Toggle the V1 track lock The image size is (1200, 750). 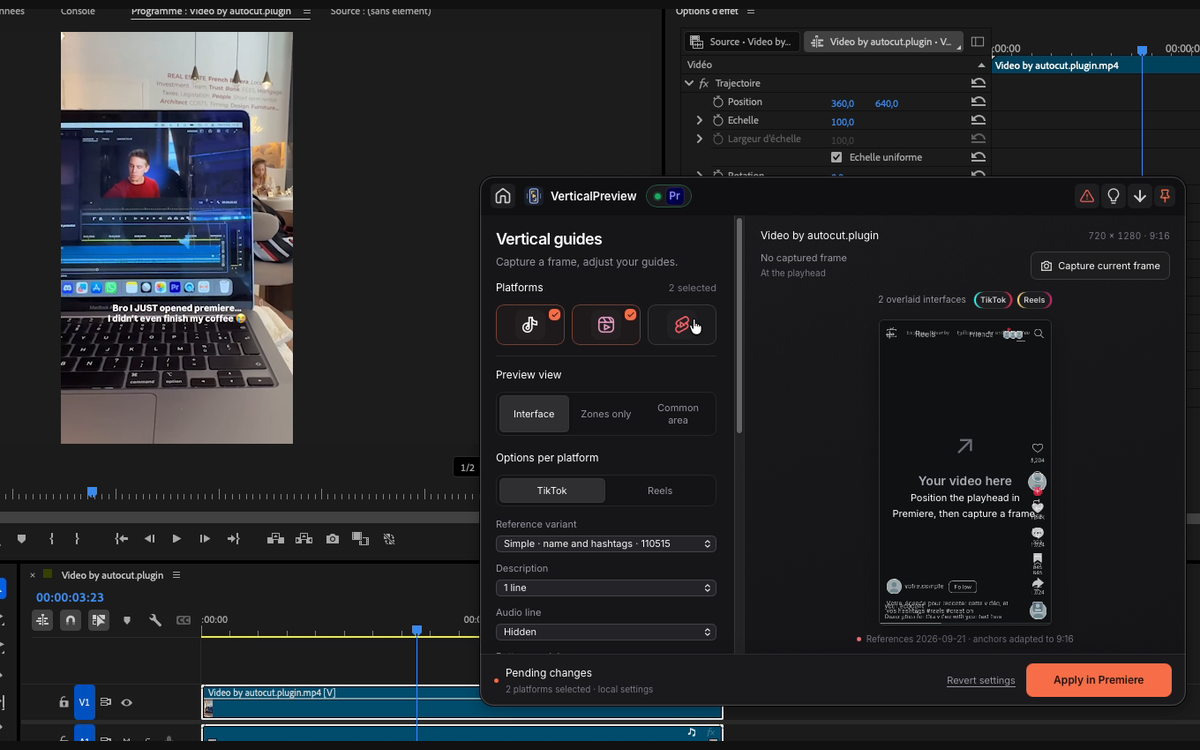coord(64,703)
